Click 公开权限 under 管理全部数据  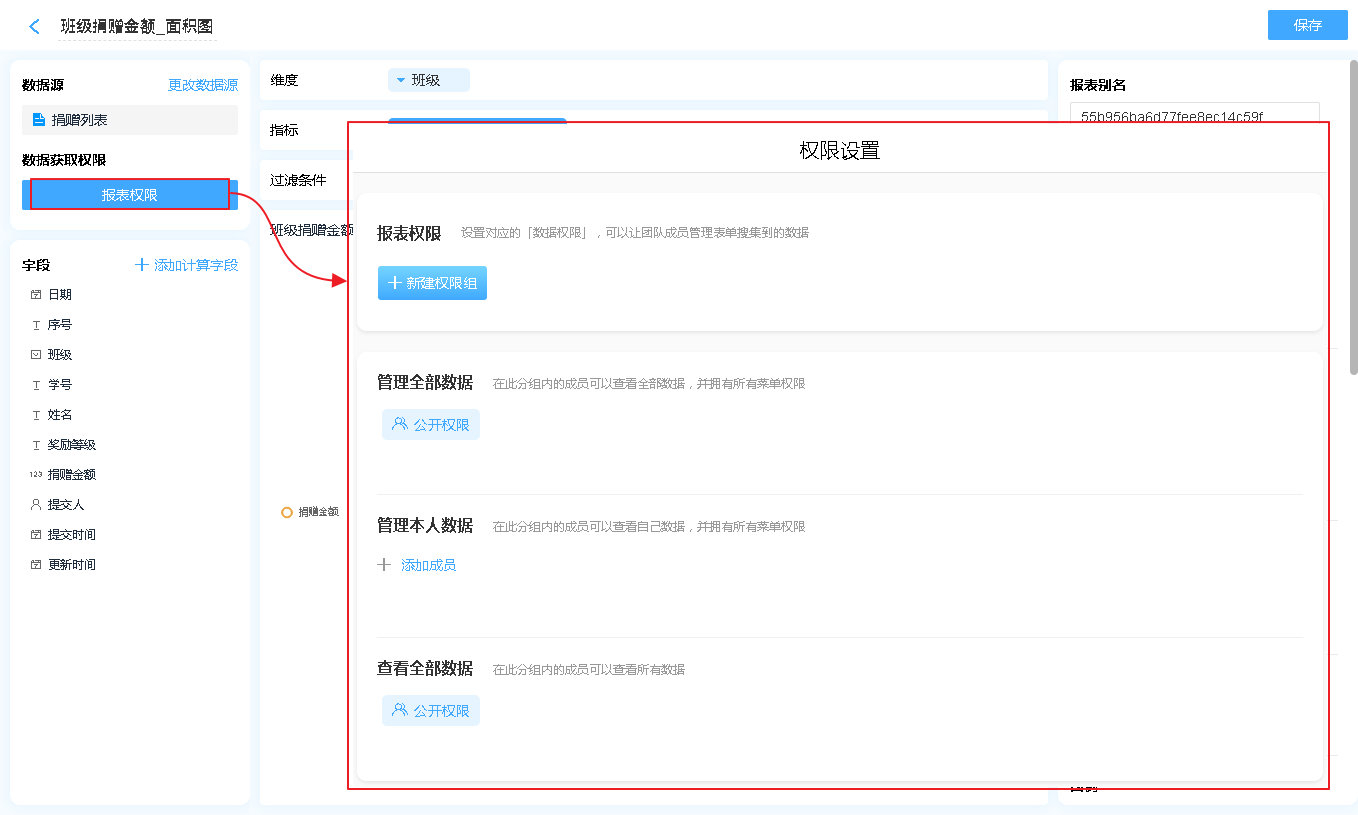431,425
